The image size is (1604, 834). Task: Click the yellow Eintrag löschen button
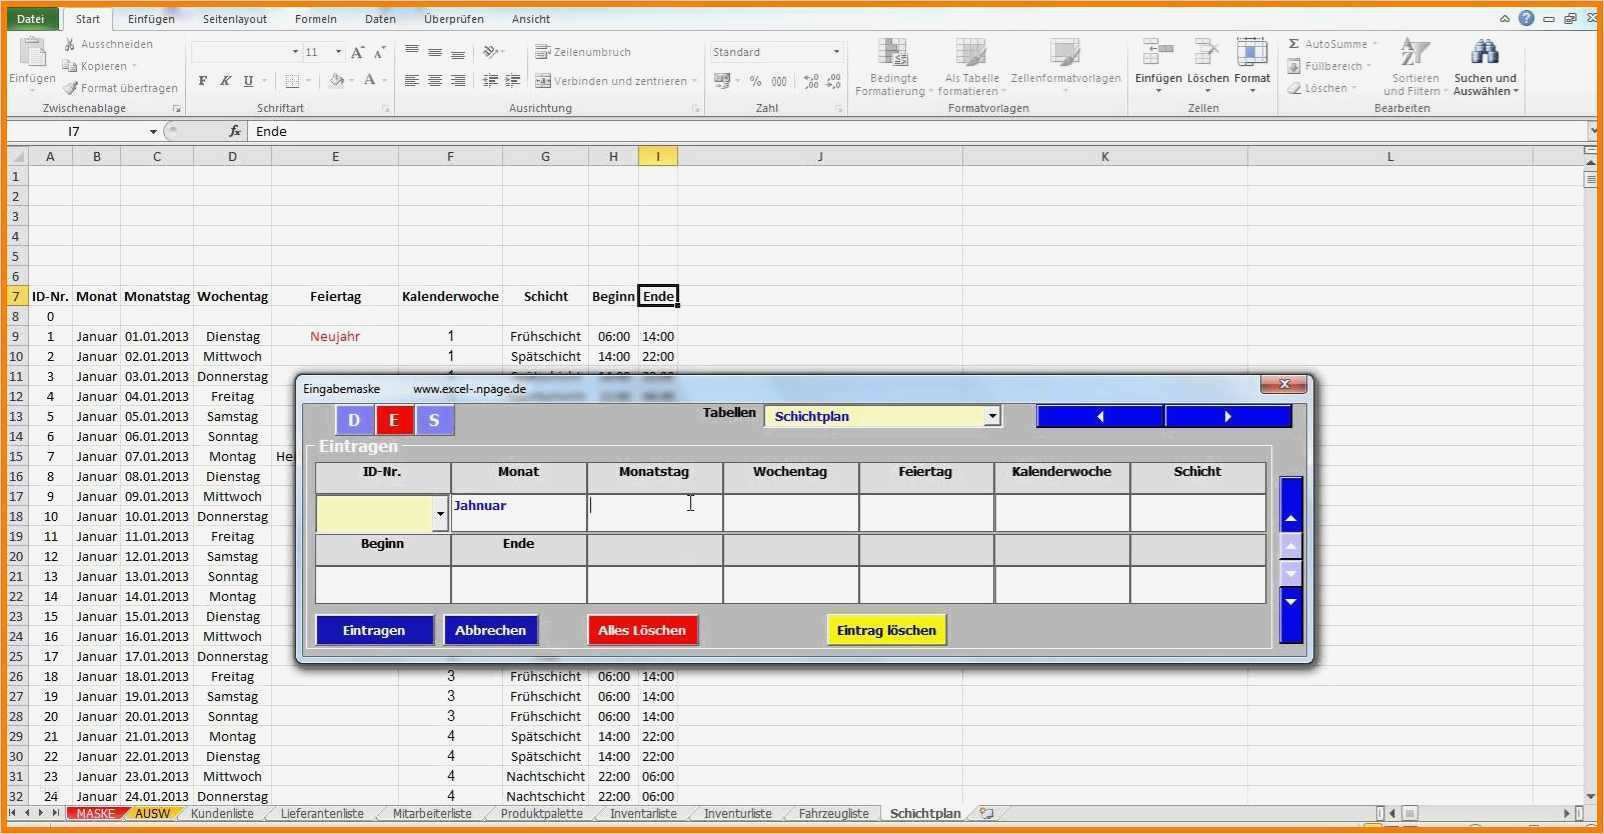[x=886, y=630]
